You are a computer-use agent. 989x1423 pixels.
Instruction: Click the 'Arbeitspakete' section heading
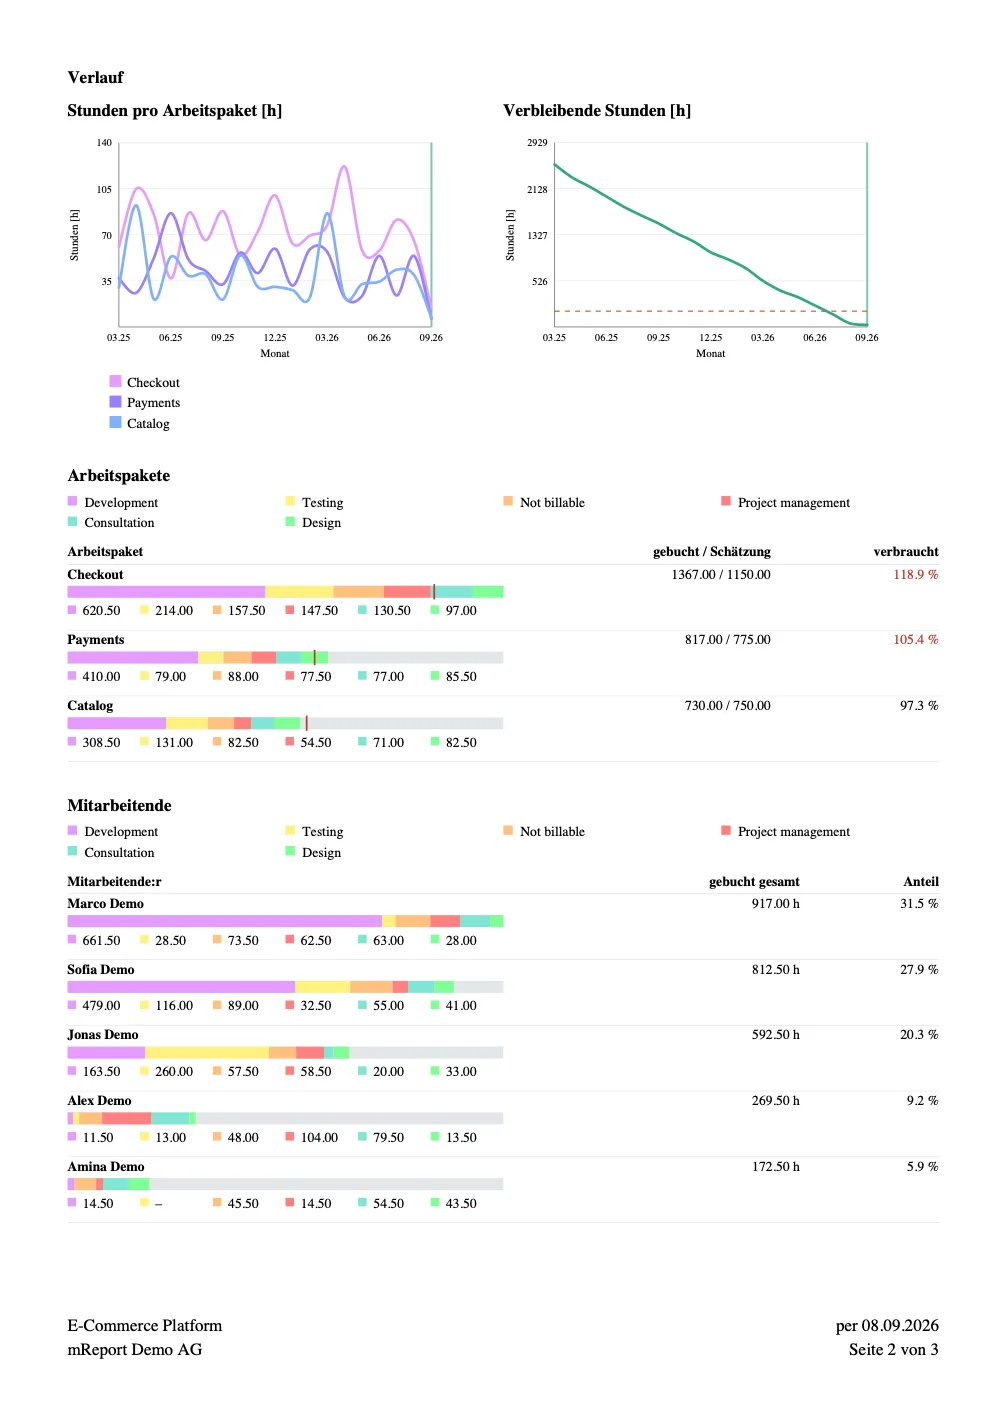pos(118,475)
